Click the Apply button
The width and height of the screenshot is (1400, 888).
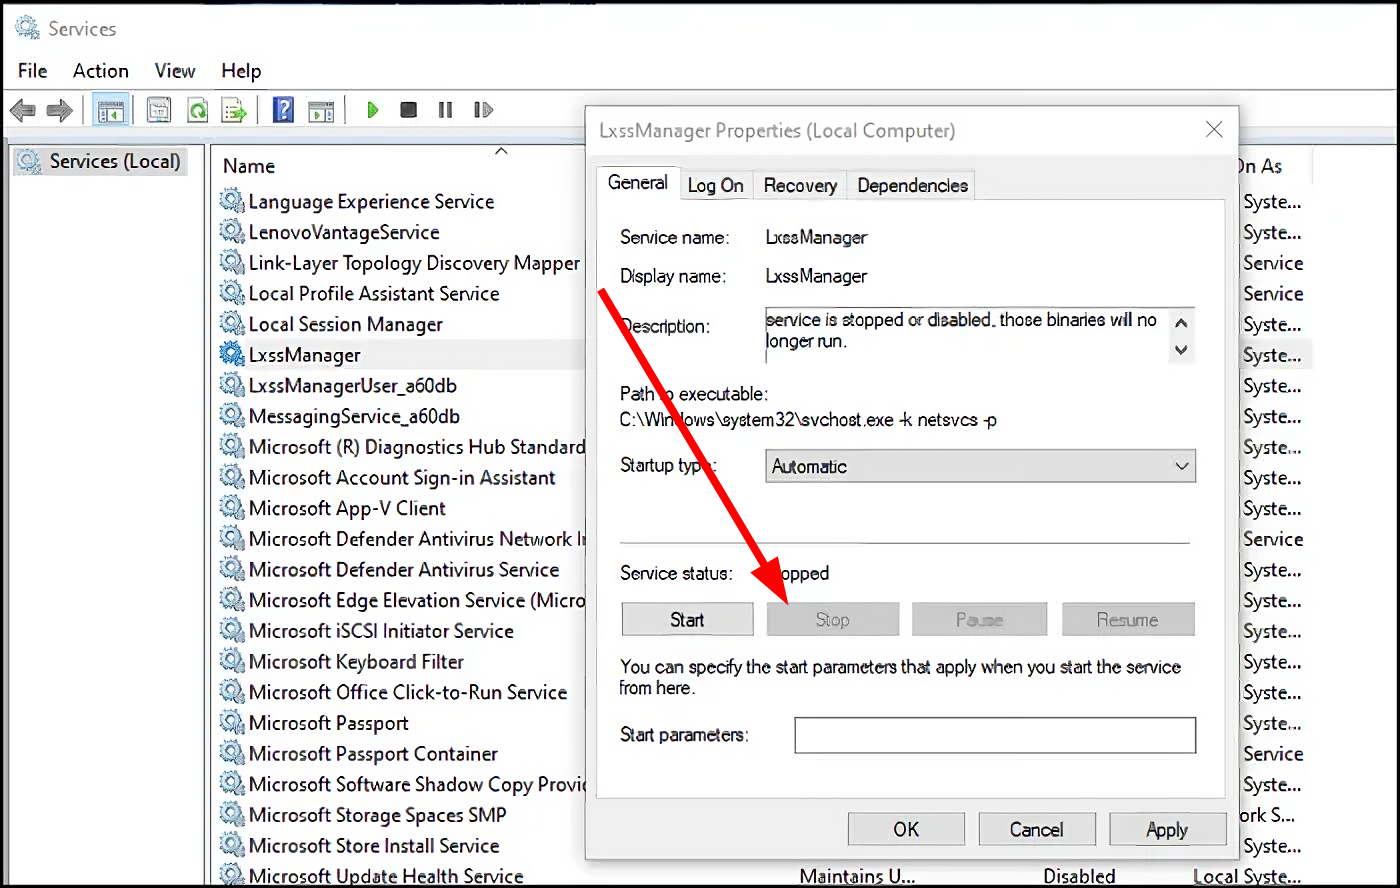[1166, 829]
